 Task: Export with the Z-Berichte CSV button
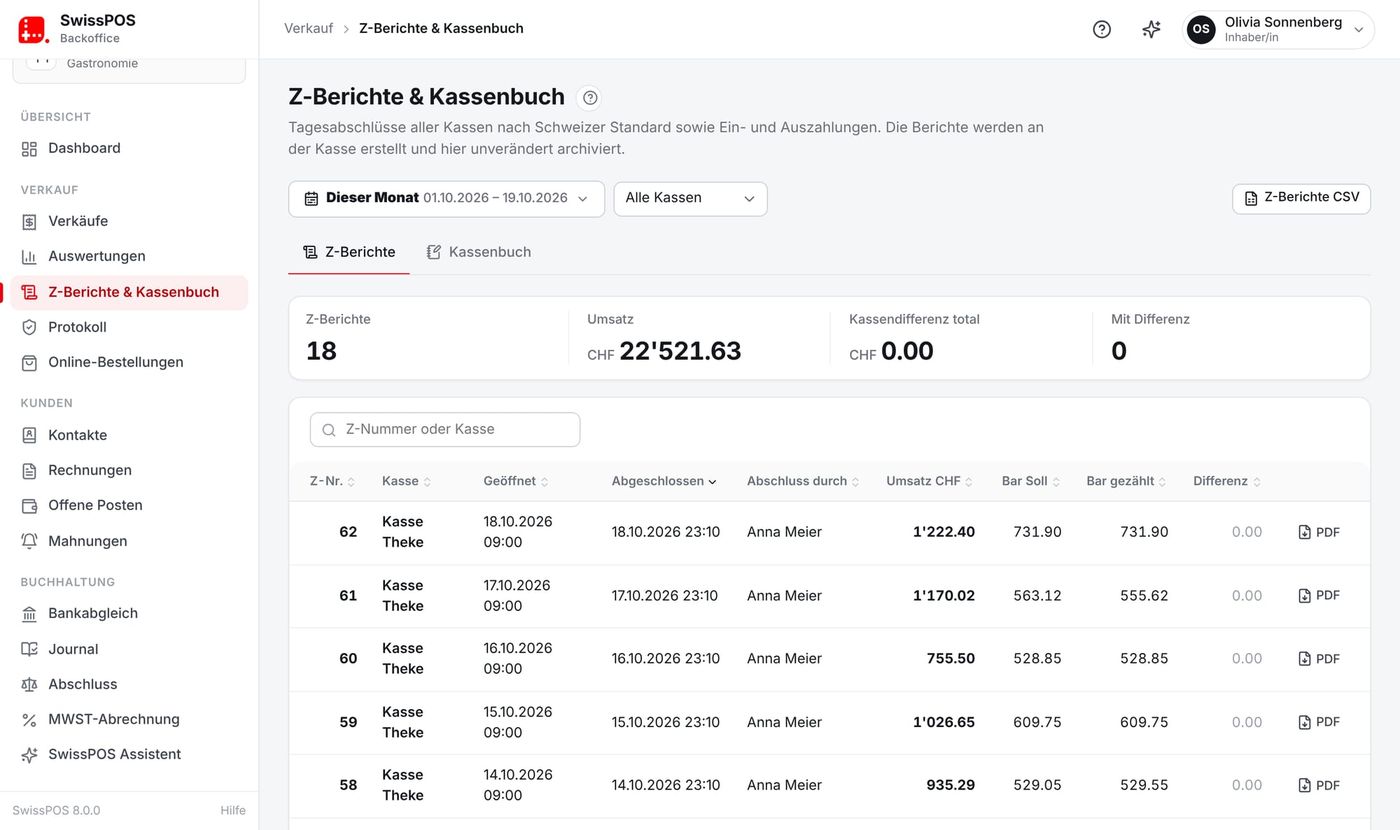tap(1301, 198)
